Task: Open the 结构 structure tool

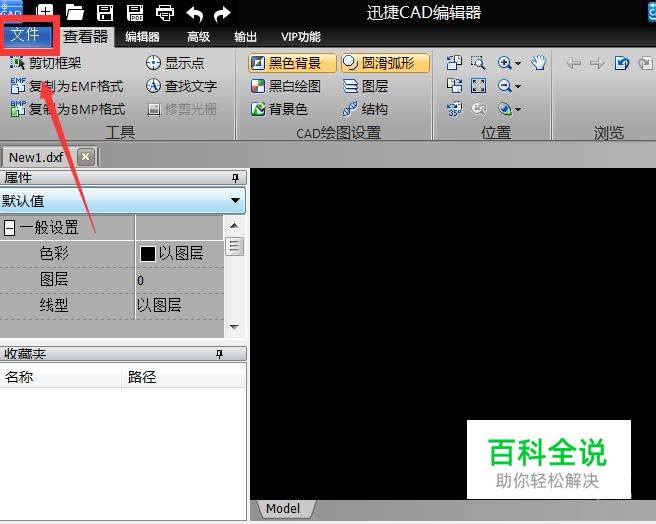Action: pos(365,109)
